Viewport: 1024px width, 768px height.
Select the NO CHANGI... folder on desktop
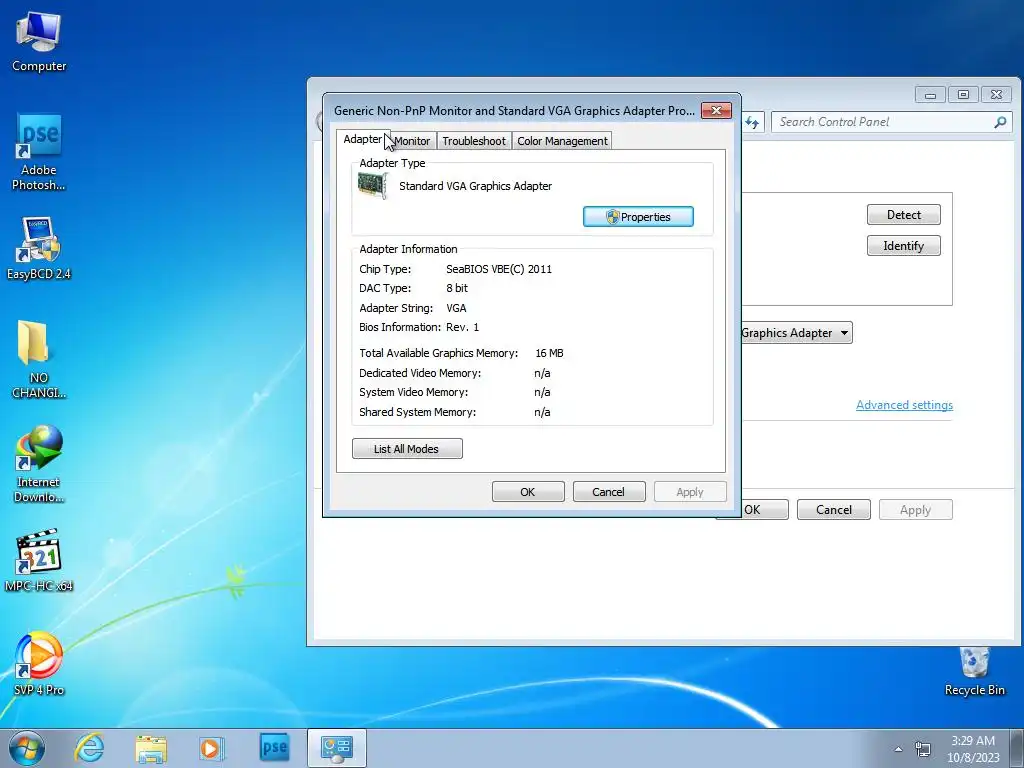(x=39, y=359)
